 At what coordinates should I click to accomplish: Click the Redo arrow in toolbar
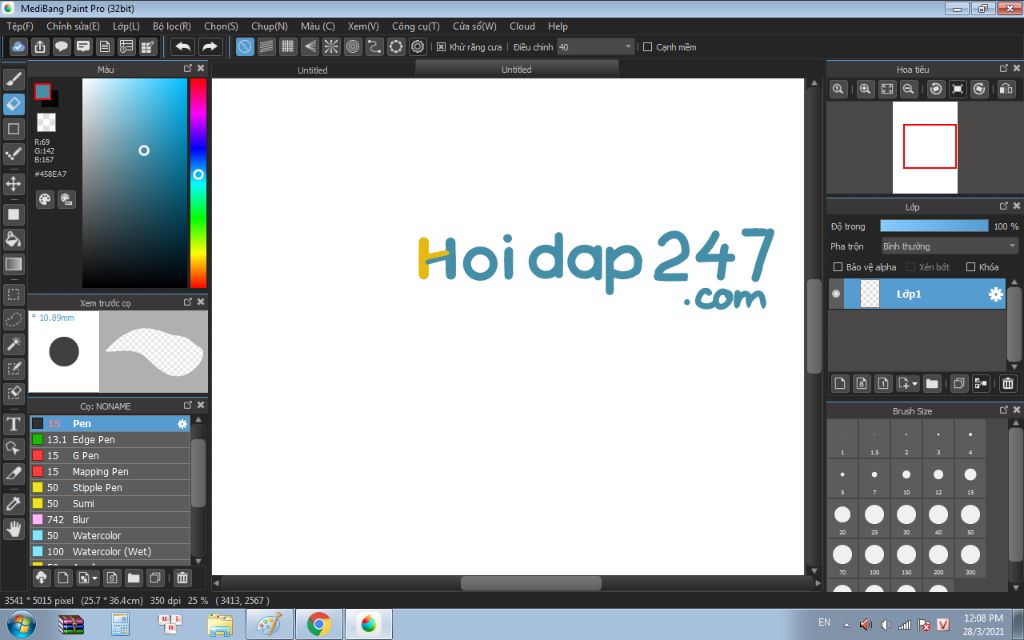pos(210,47)
